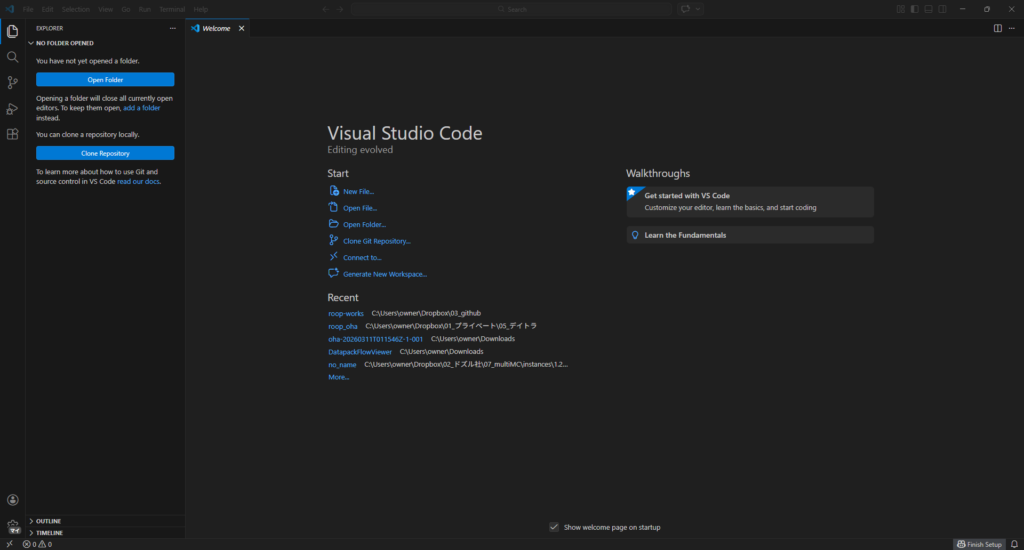1024x550 pixels.
Task: Open recent folder roop-works
Action: point(346,314)
